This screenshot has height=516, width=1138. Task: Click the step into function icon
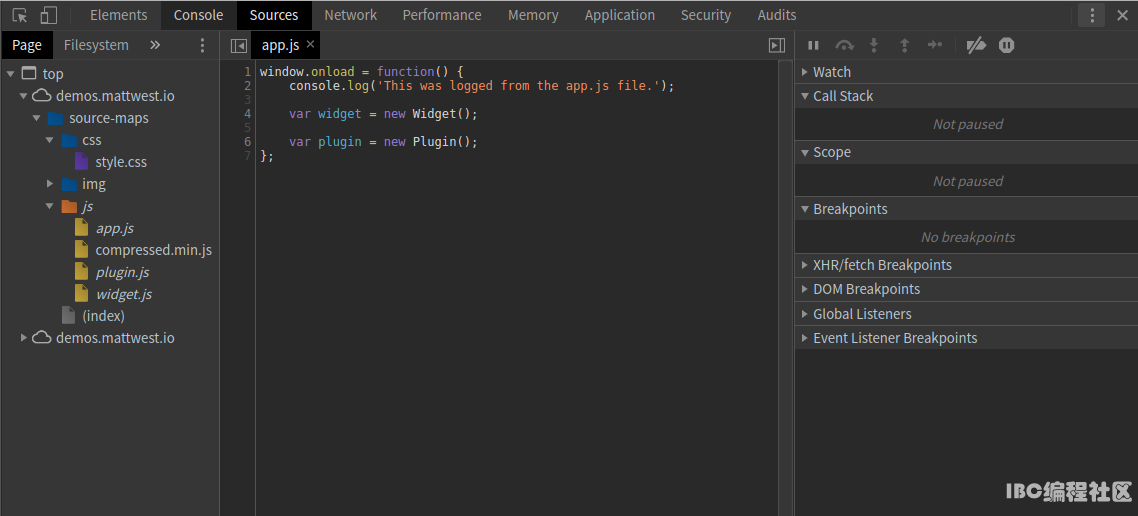[x=874, y=45]
